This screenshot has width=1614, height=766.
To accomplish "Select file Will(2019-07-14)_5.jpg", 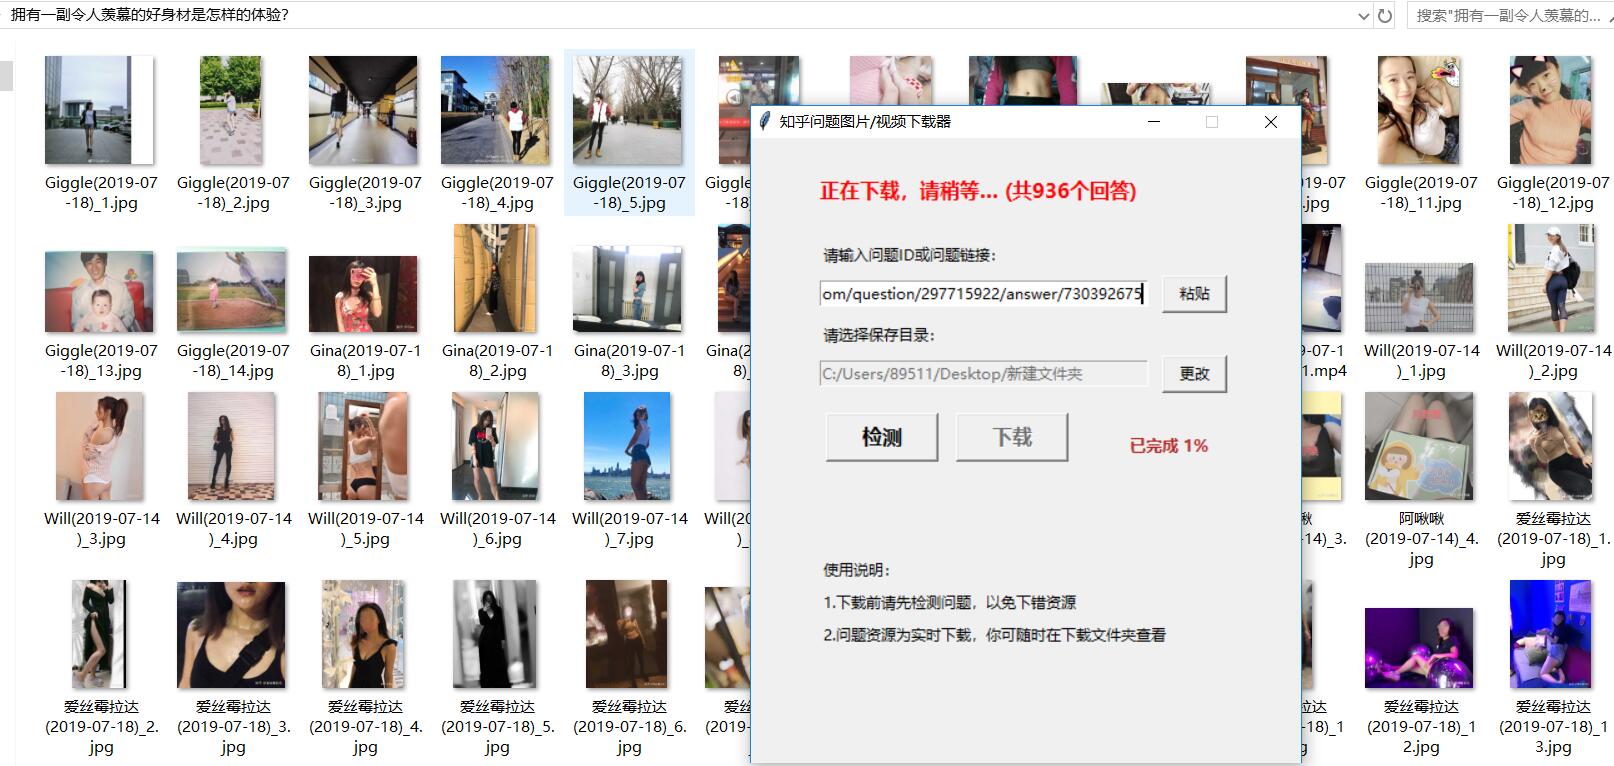I will (x=365, y=471).
